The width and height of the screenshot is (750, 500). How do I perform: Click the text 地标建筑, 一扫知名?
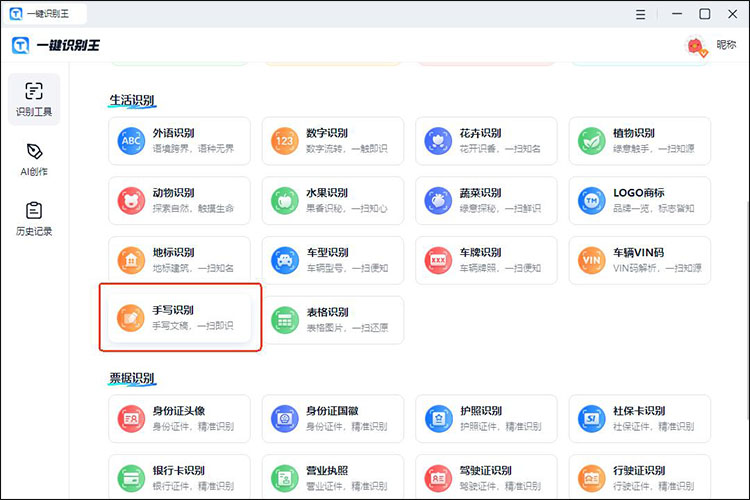click(x=193, y=268)
